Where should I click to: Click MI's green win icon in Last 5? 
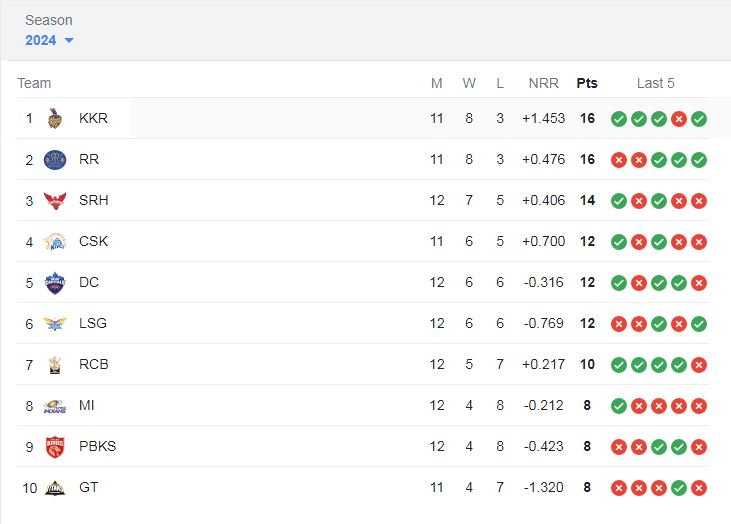pyautogui.click(x=619, y=406)
